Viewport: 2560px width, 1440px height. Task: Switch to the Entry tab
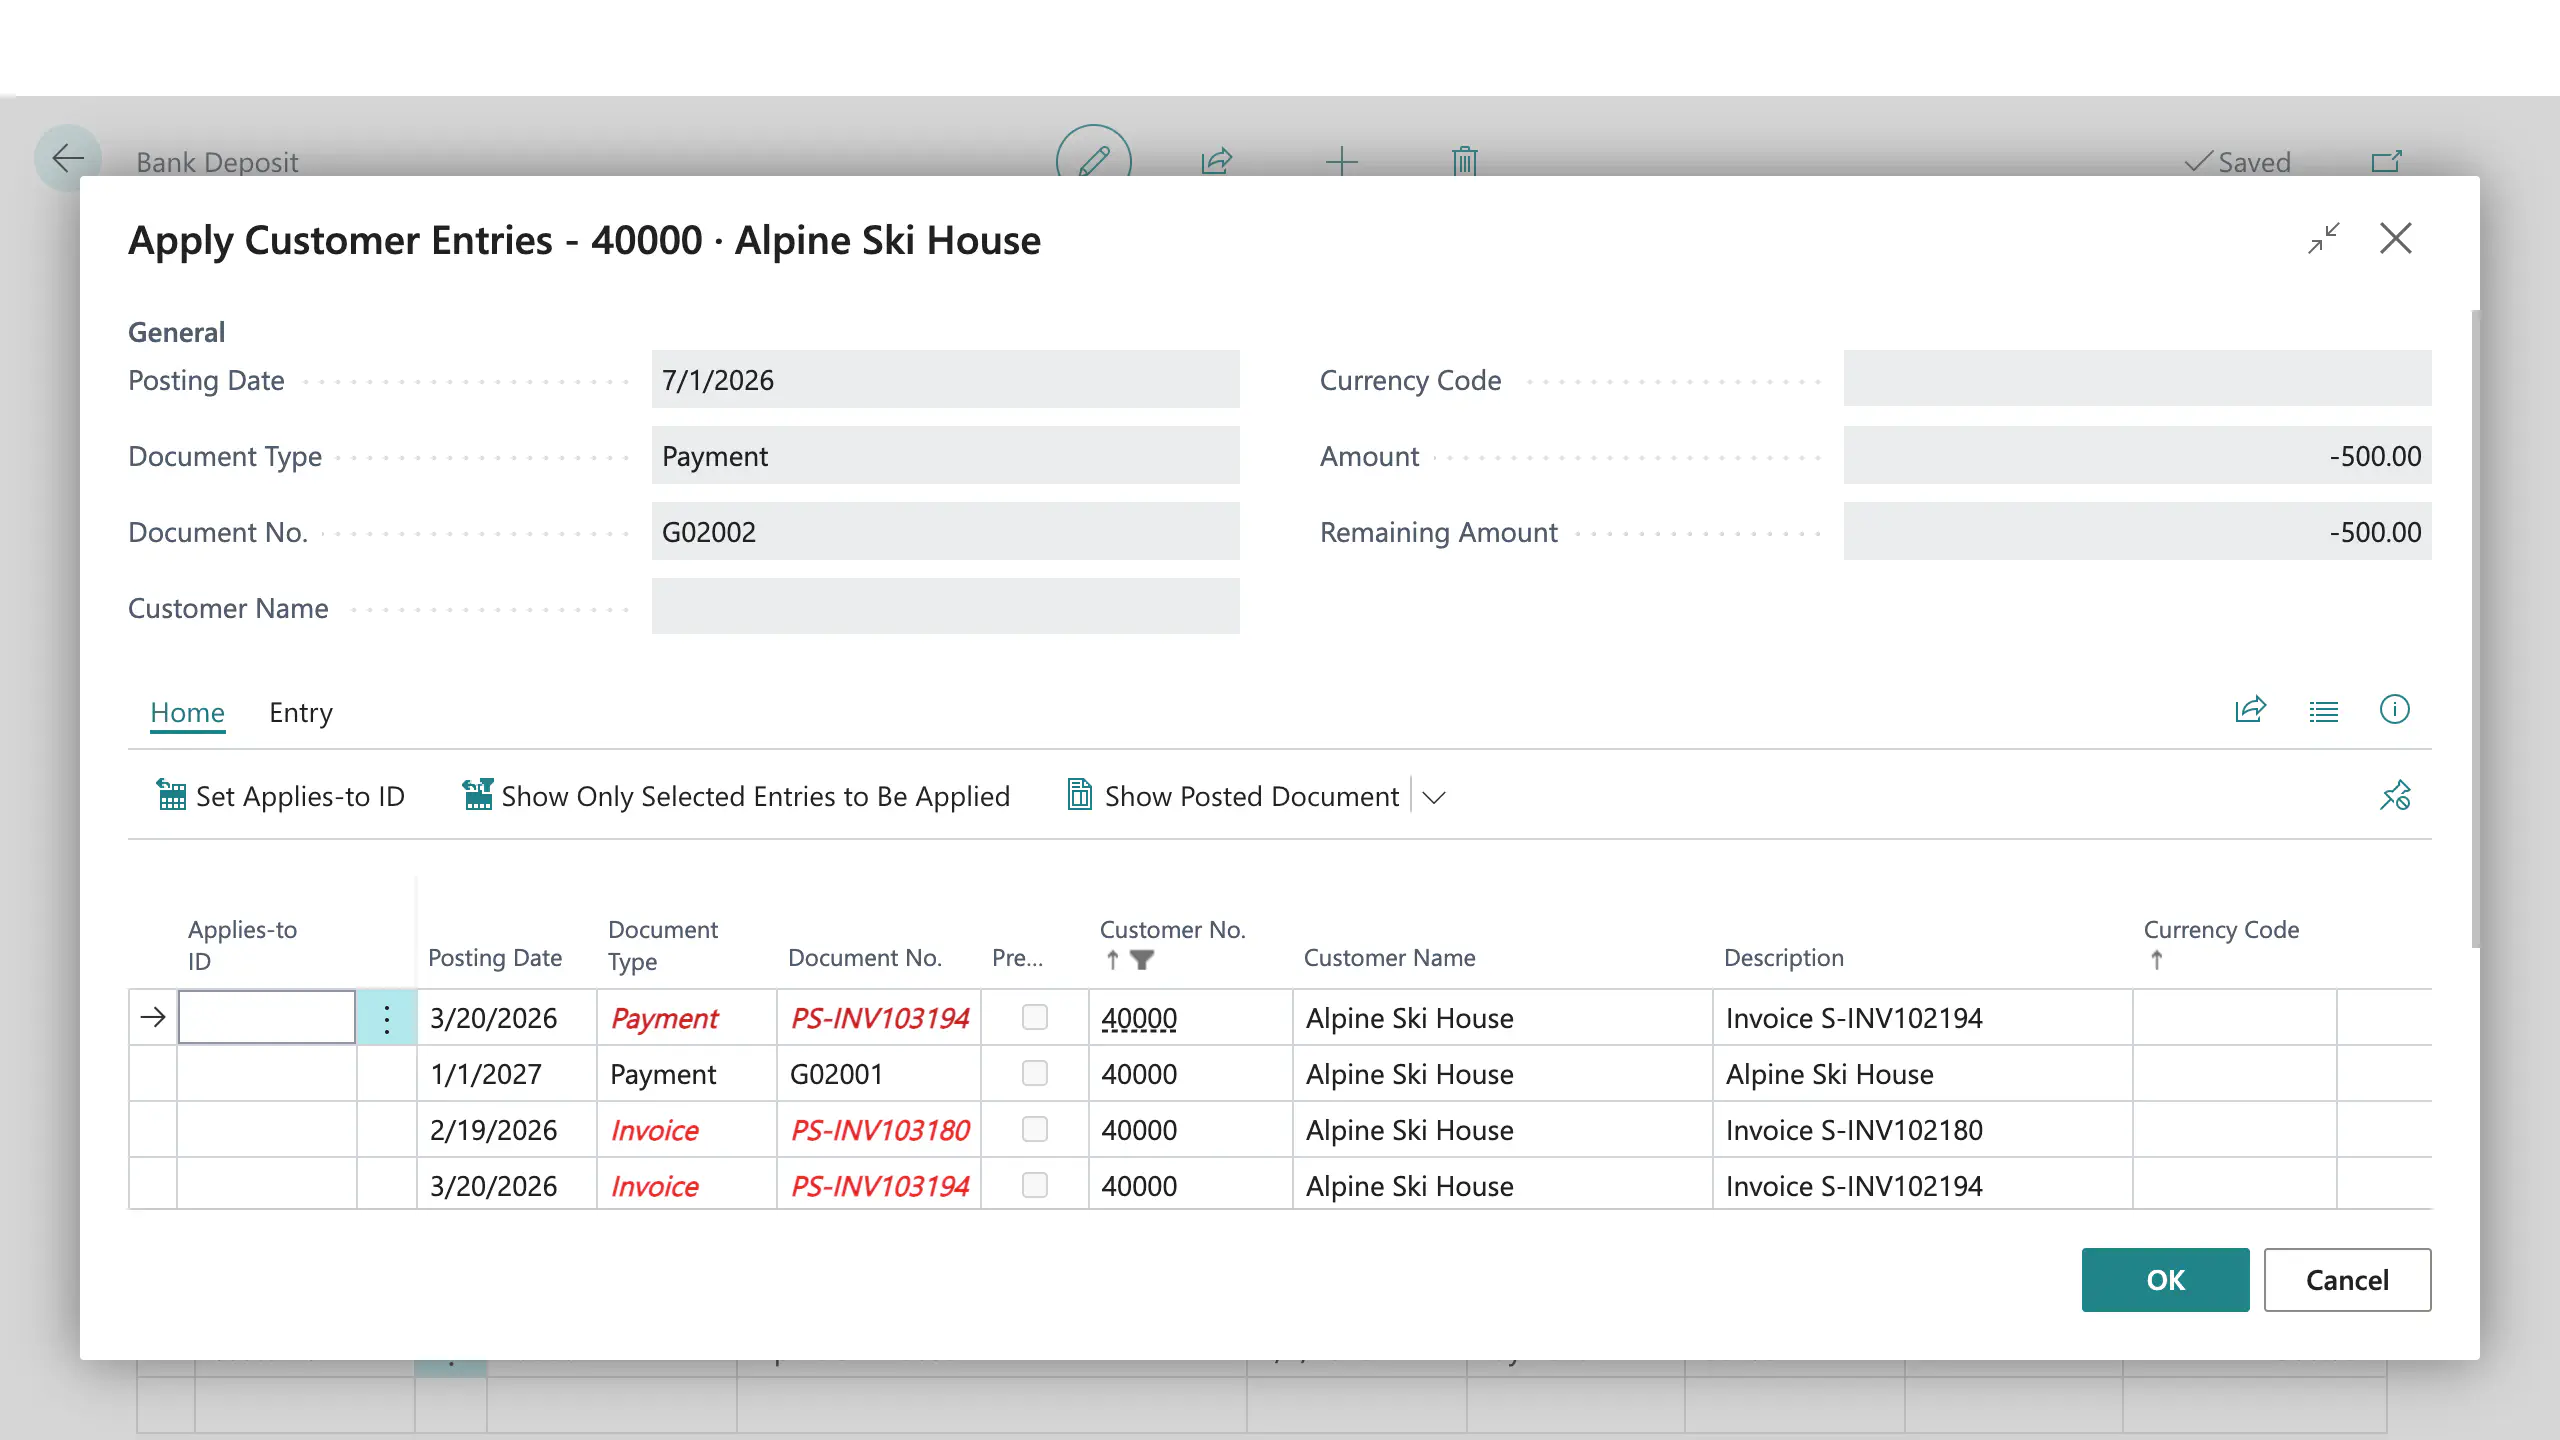coord(300,713)
